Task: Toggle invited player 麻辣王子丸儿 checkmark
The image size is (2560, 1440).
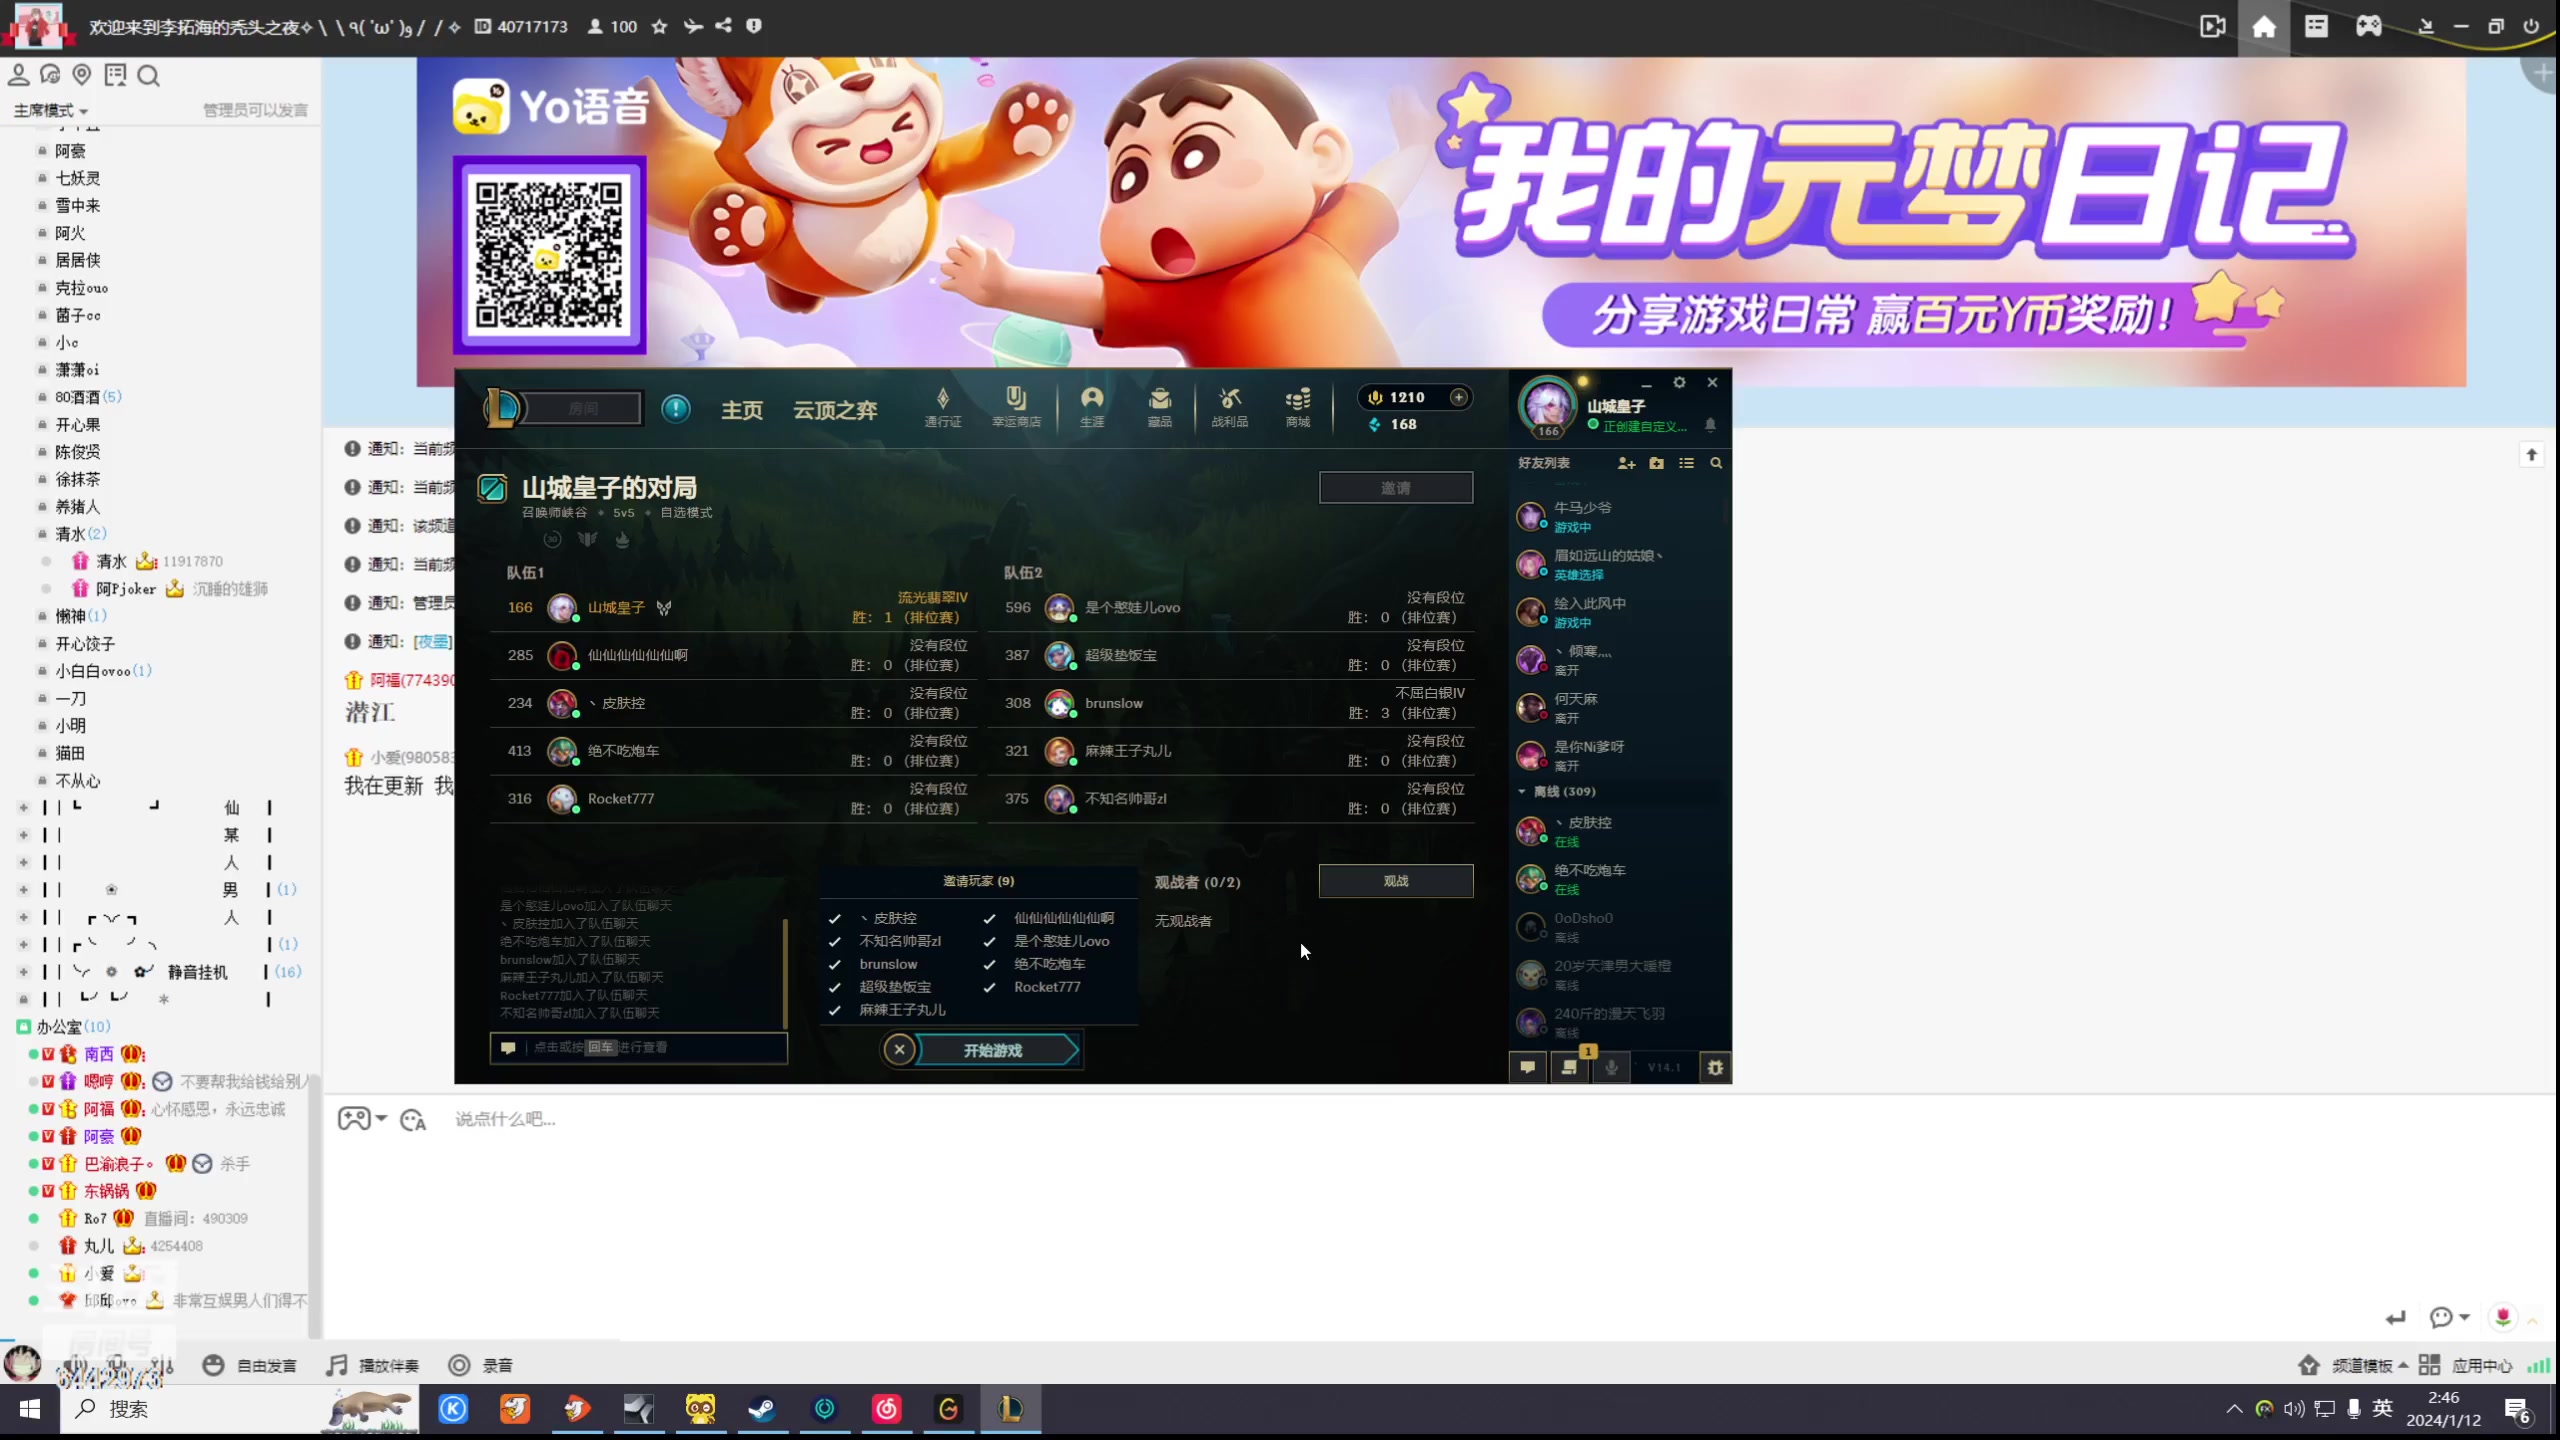Action: point(834,1010)
